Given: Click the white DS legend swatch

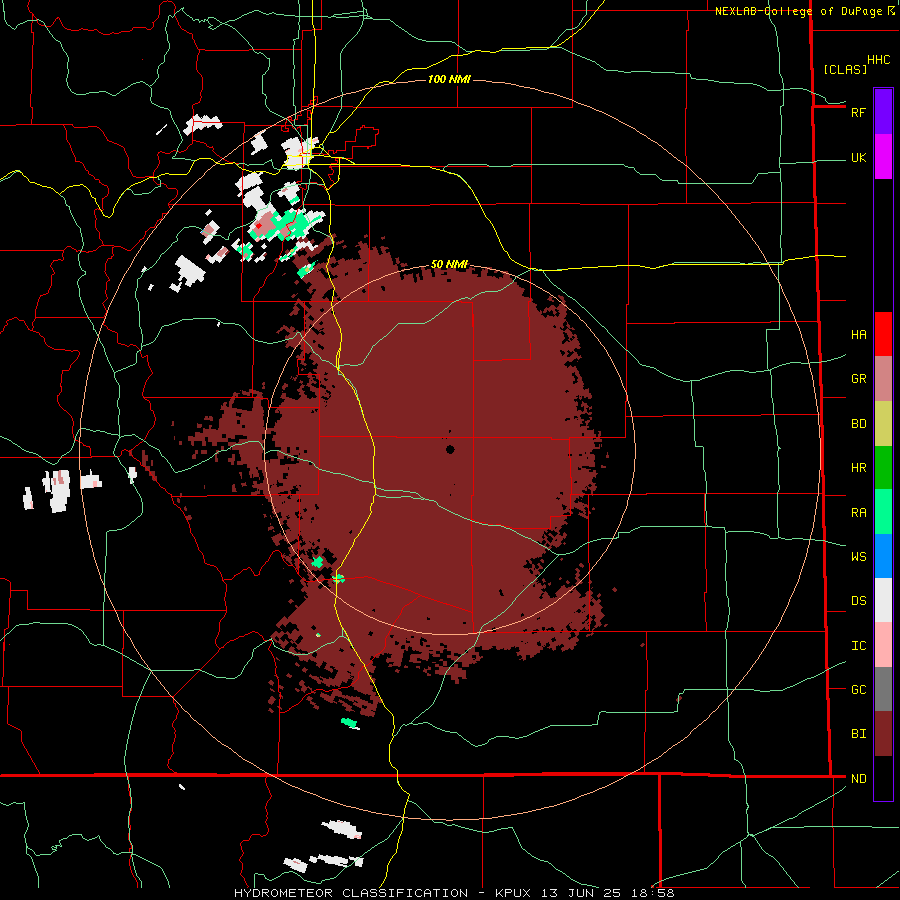Looking at the screenshot, I should click(883, 600).
